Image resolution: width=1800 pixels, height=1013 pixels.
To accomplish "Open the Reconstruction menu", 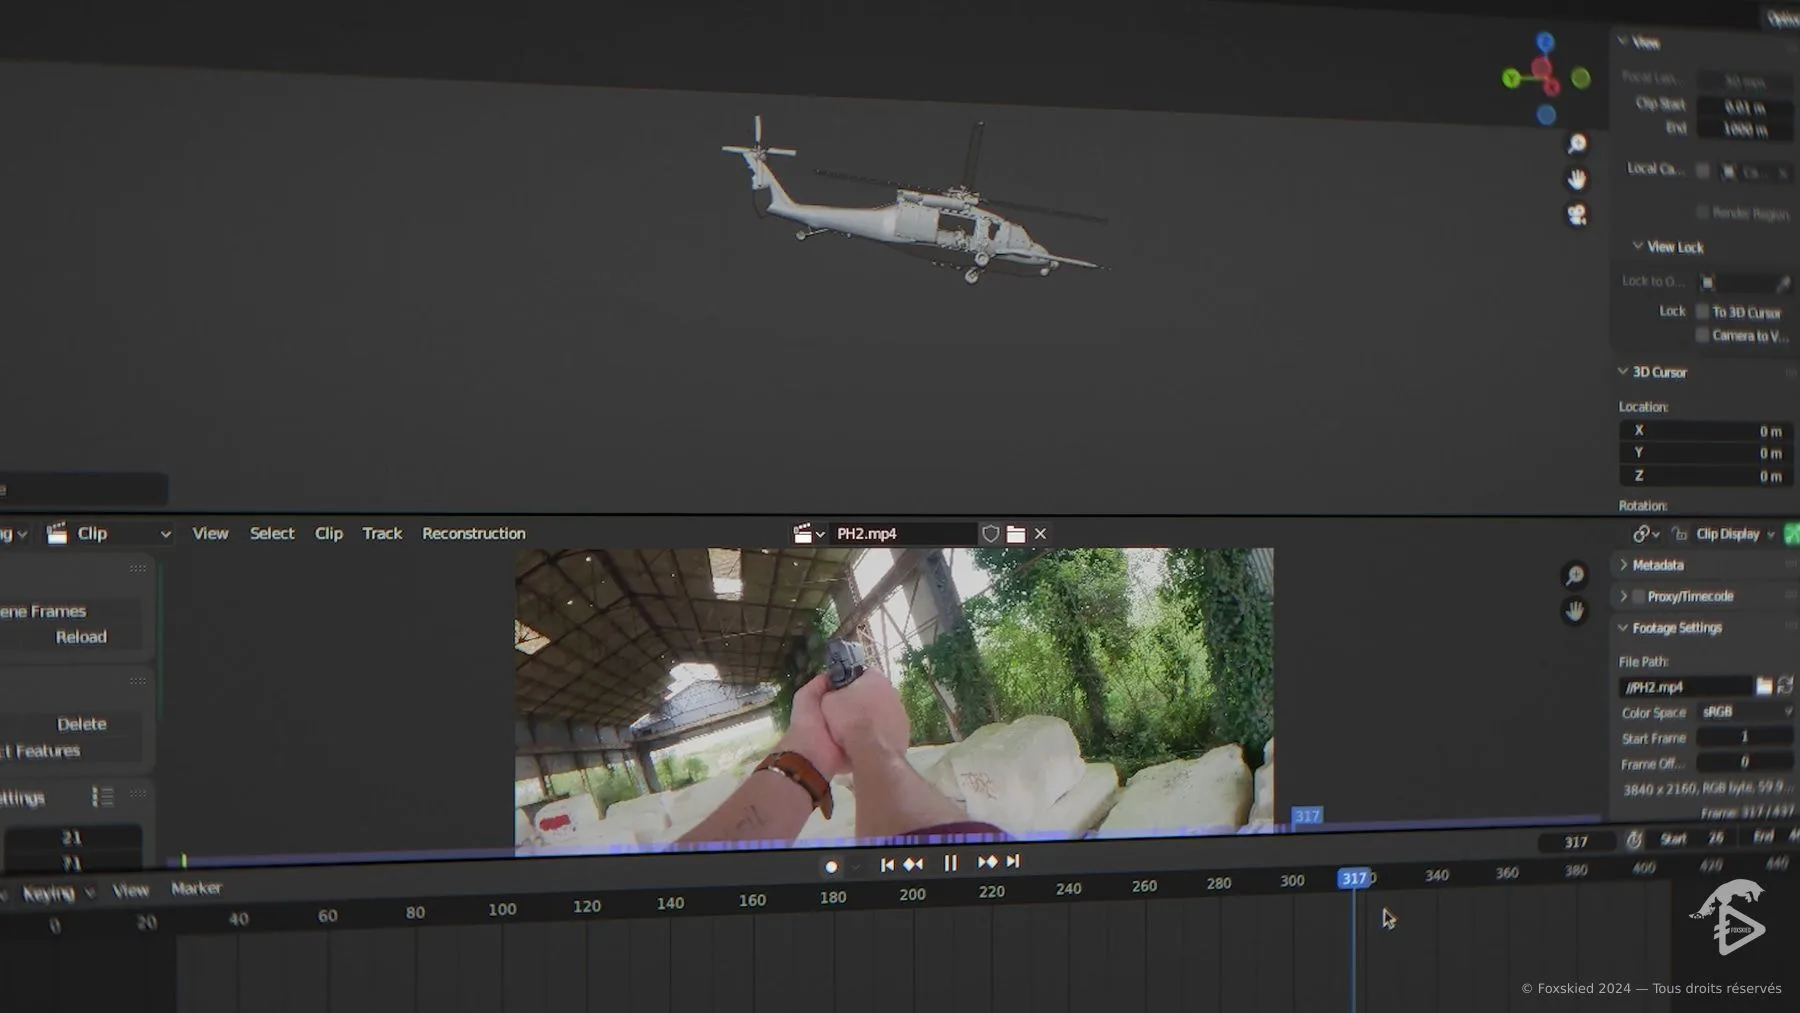I will pyautogui.click(x=473, y=534).
